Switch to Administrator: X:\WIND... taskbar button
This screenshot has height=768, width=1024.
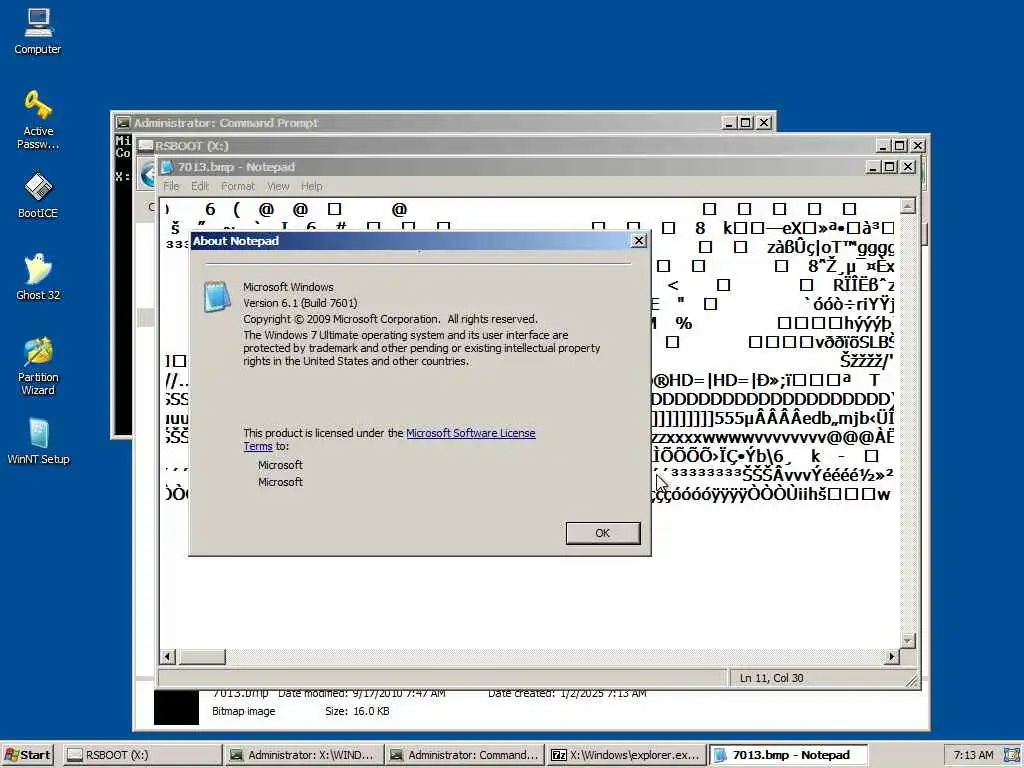(304, 755)
